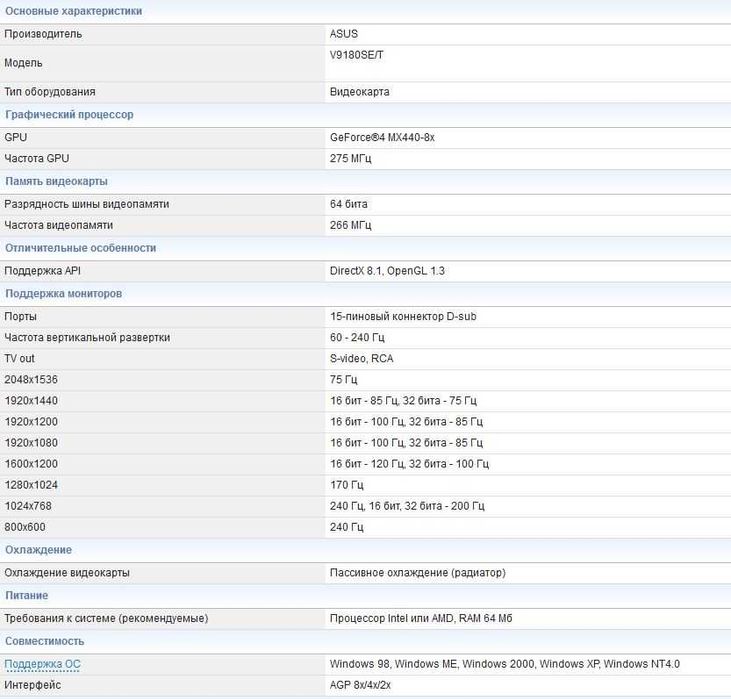Select the Частота GPU row label
This screenshot has height=699, width=731.
point(37,158)
